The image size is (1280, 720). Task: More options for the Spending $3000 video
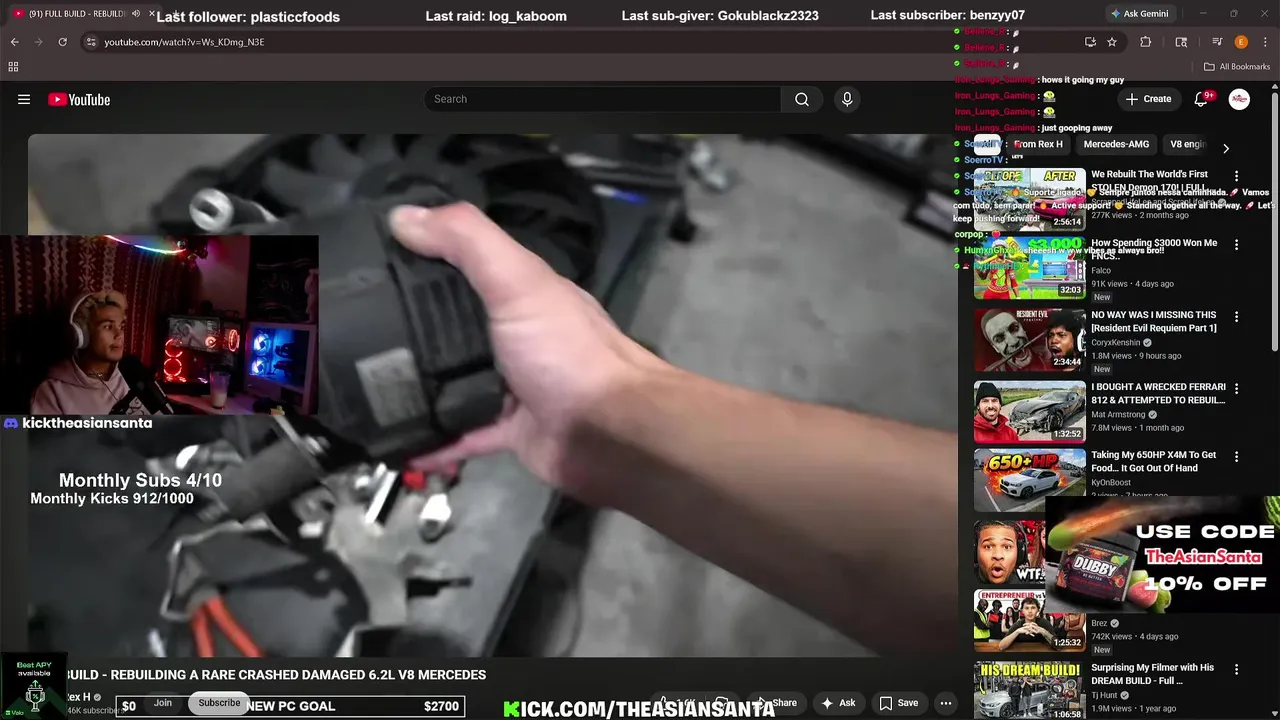1236,245
